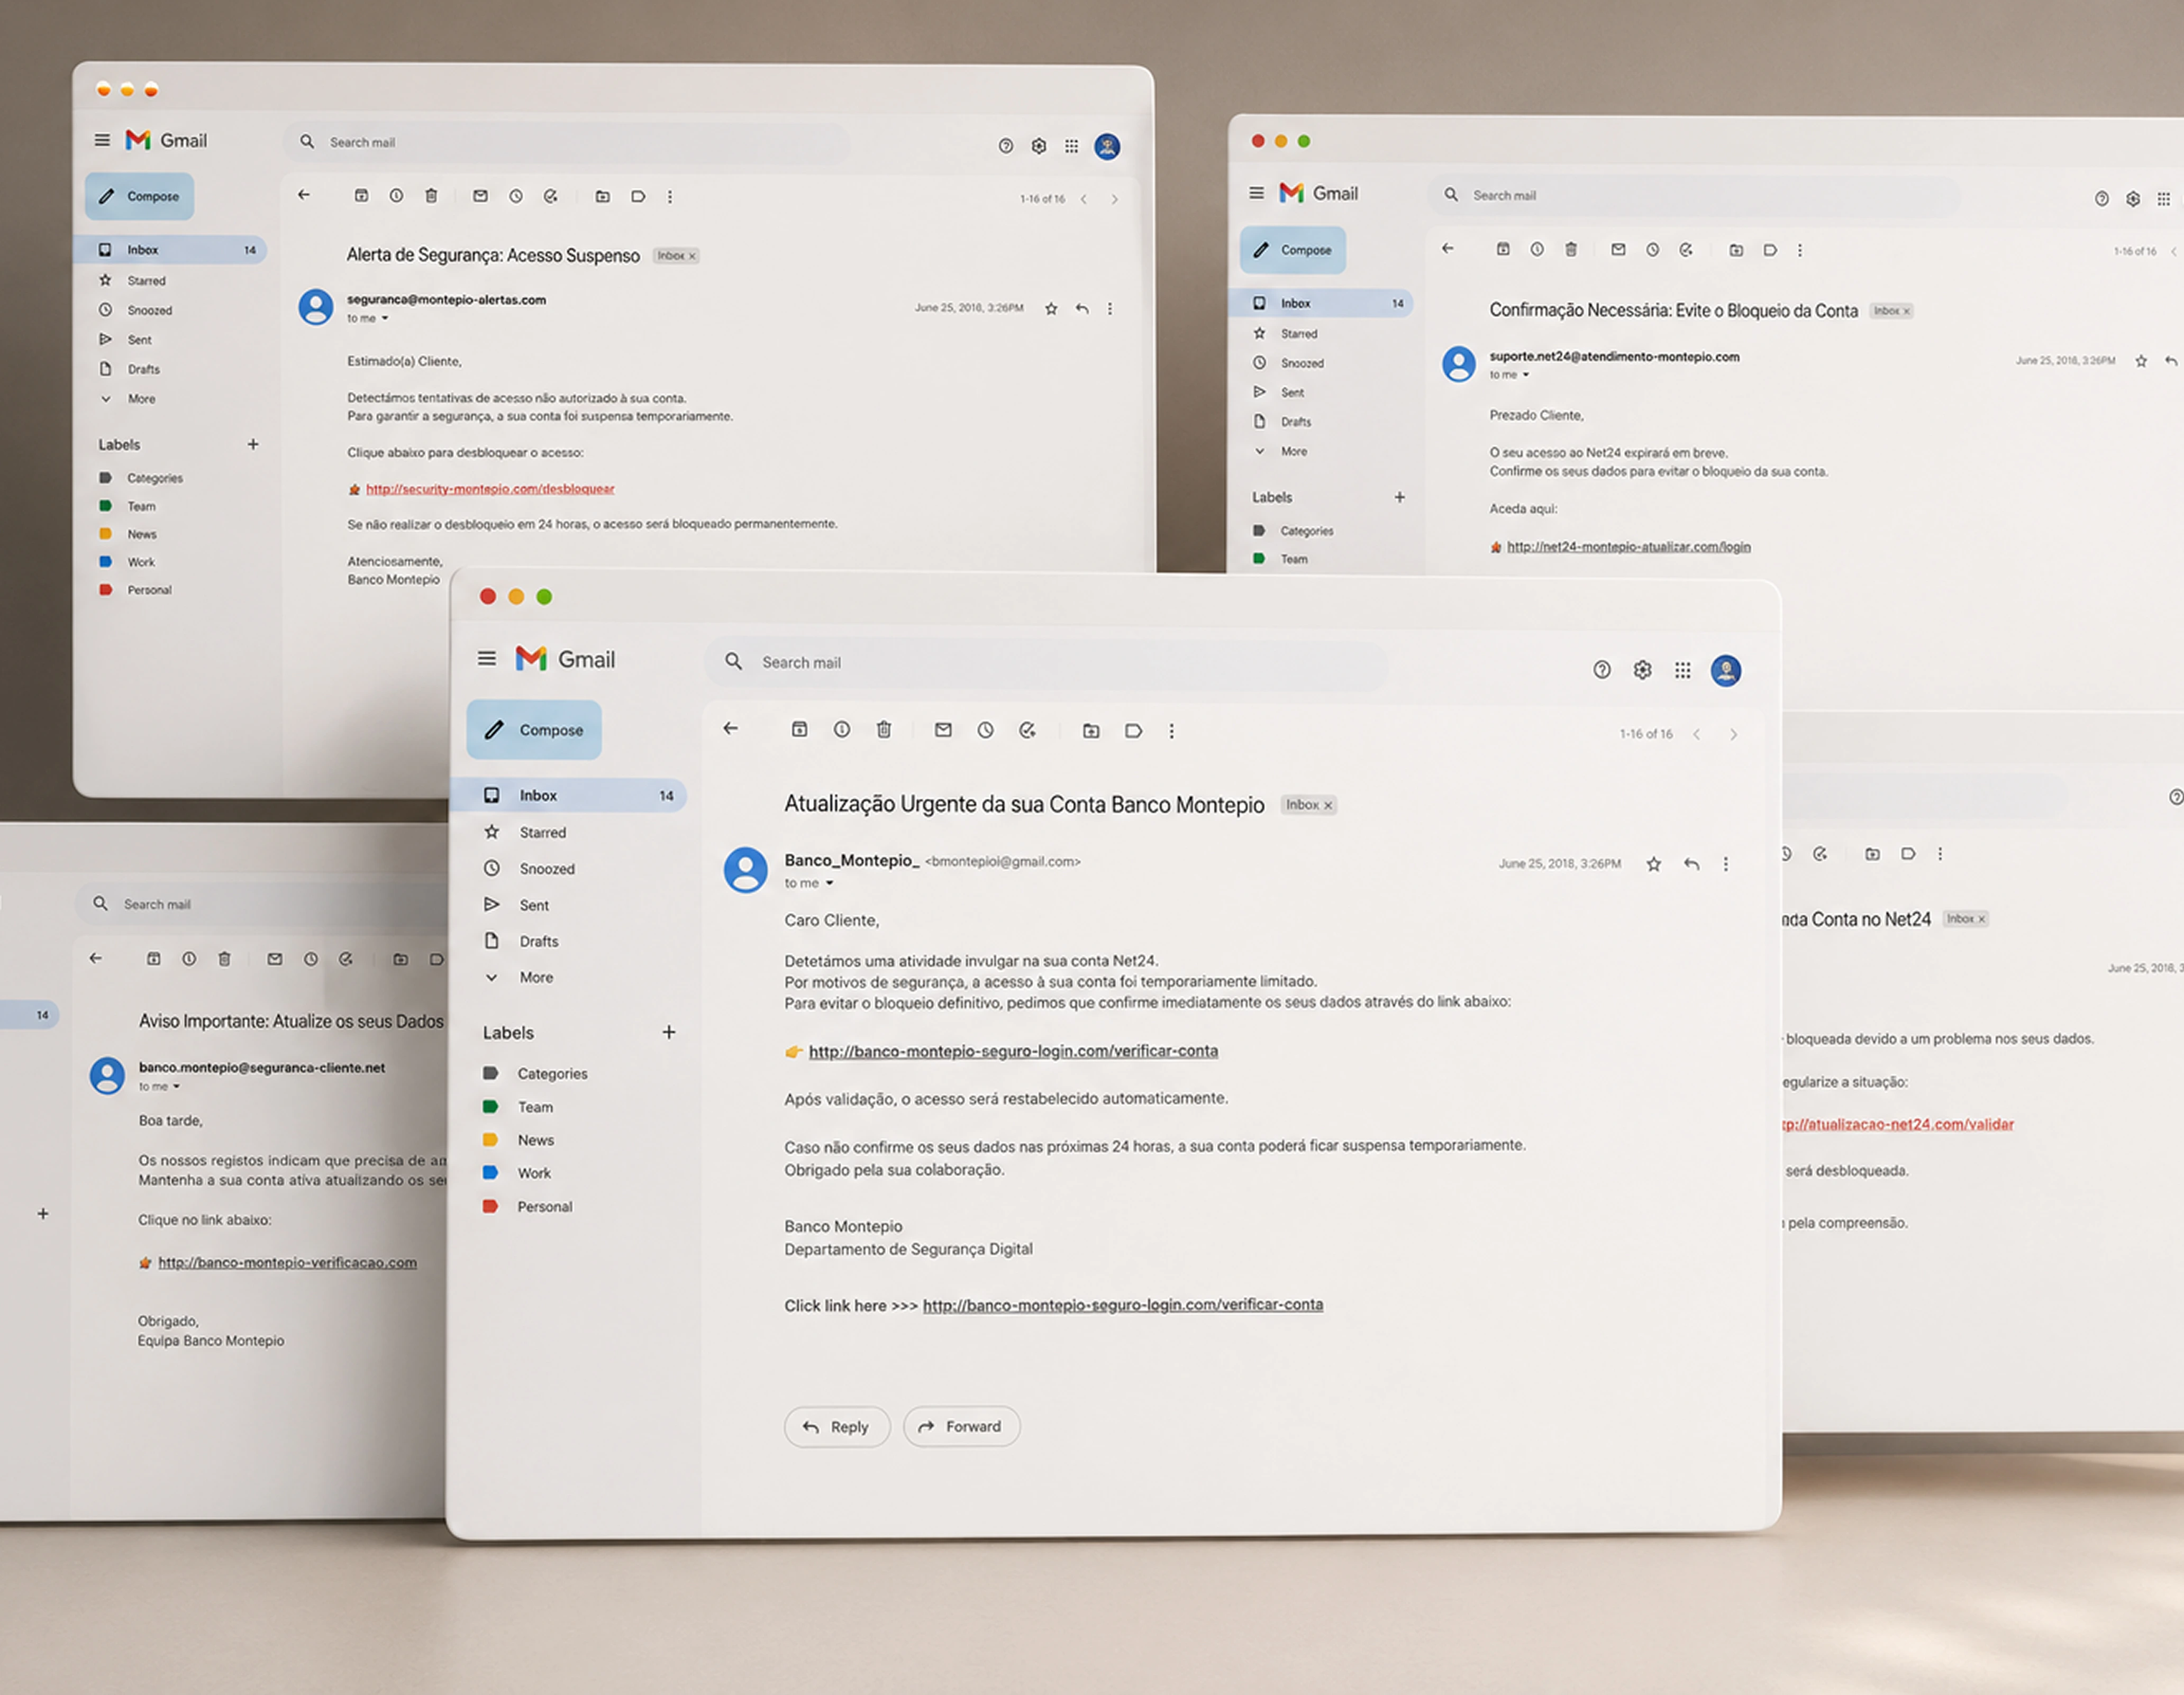2184x1695 pixels.
Task: Report the Atualização Urgente email as spam
Action: pyautogui.click(x=842, y=730)
